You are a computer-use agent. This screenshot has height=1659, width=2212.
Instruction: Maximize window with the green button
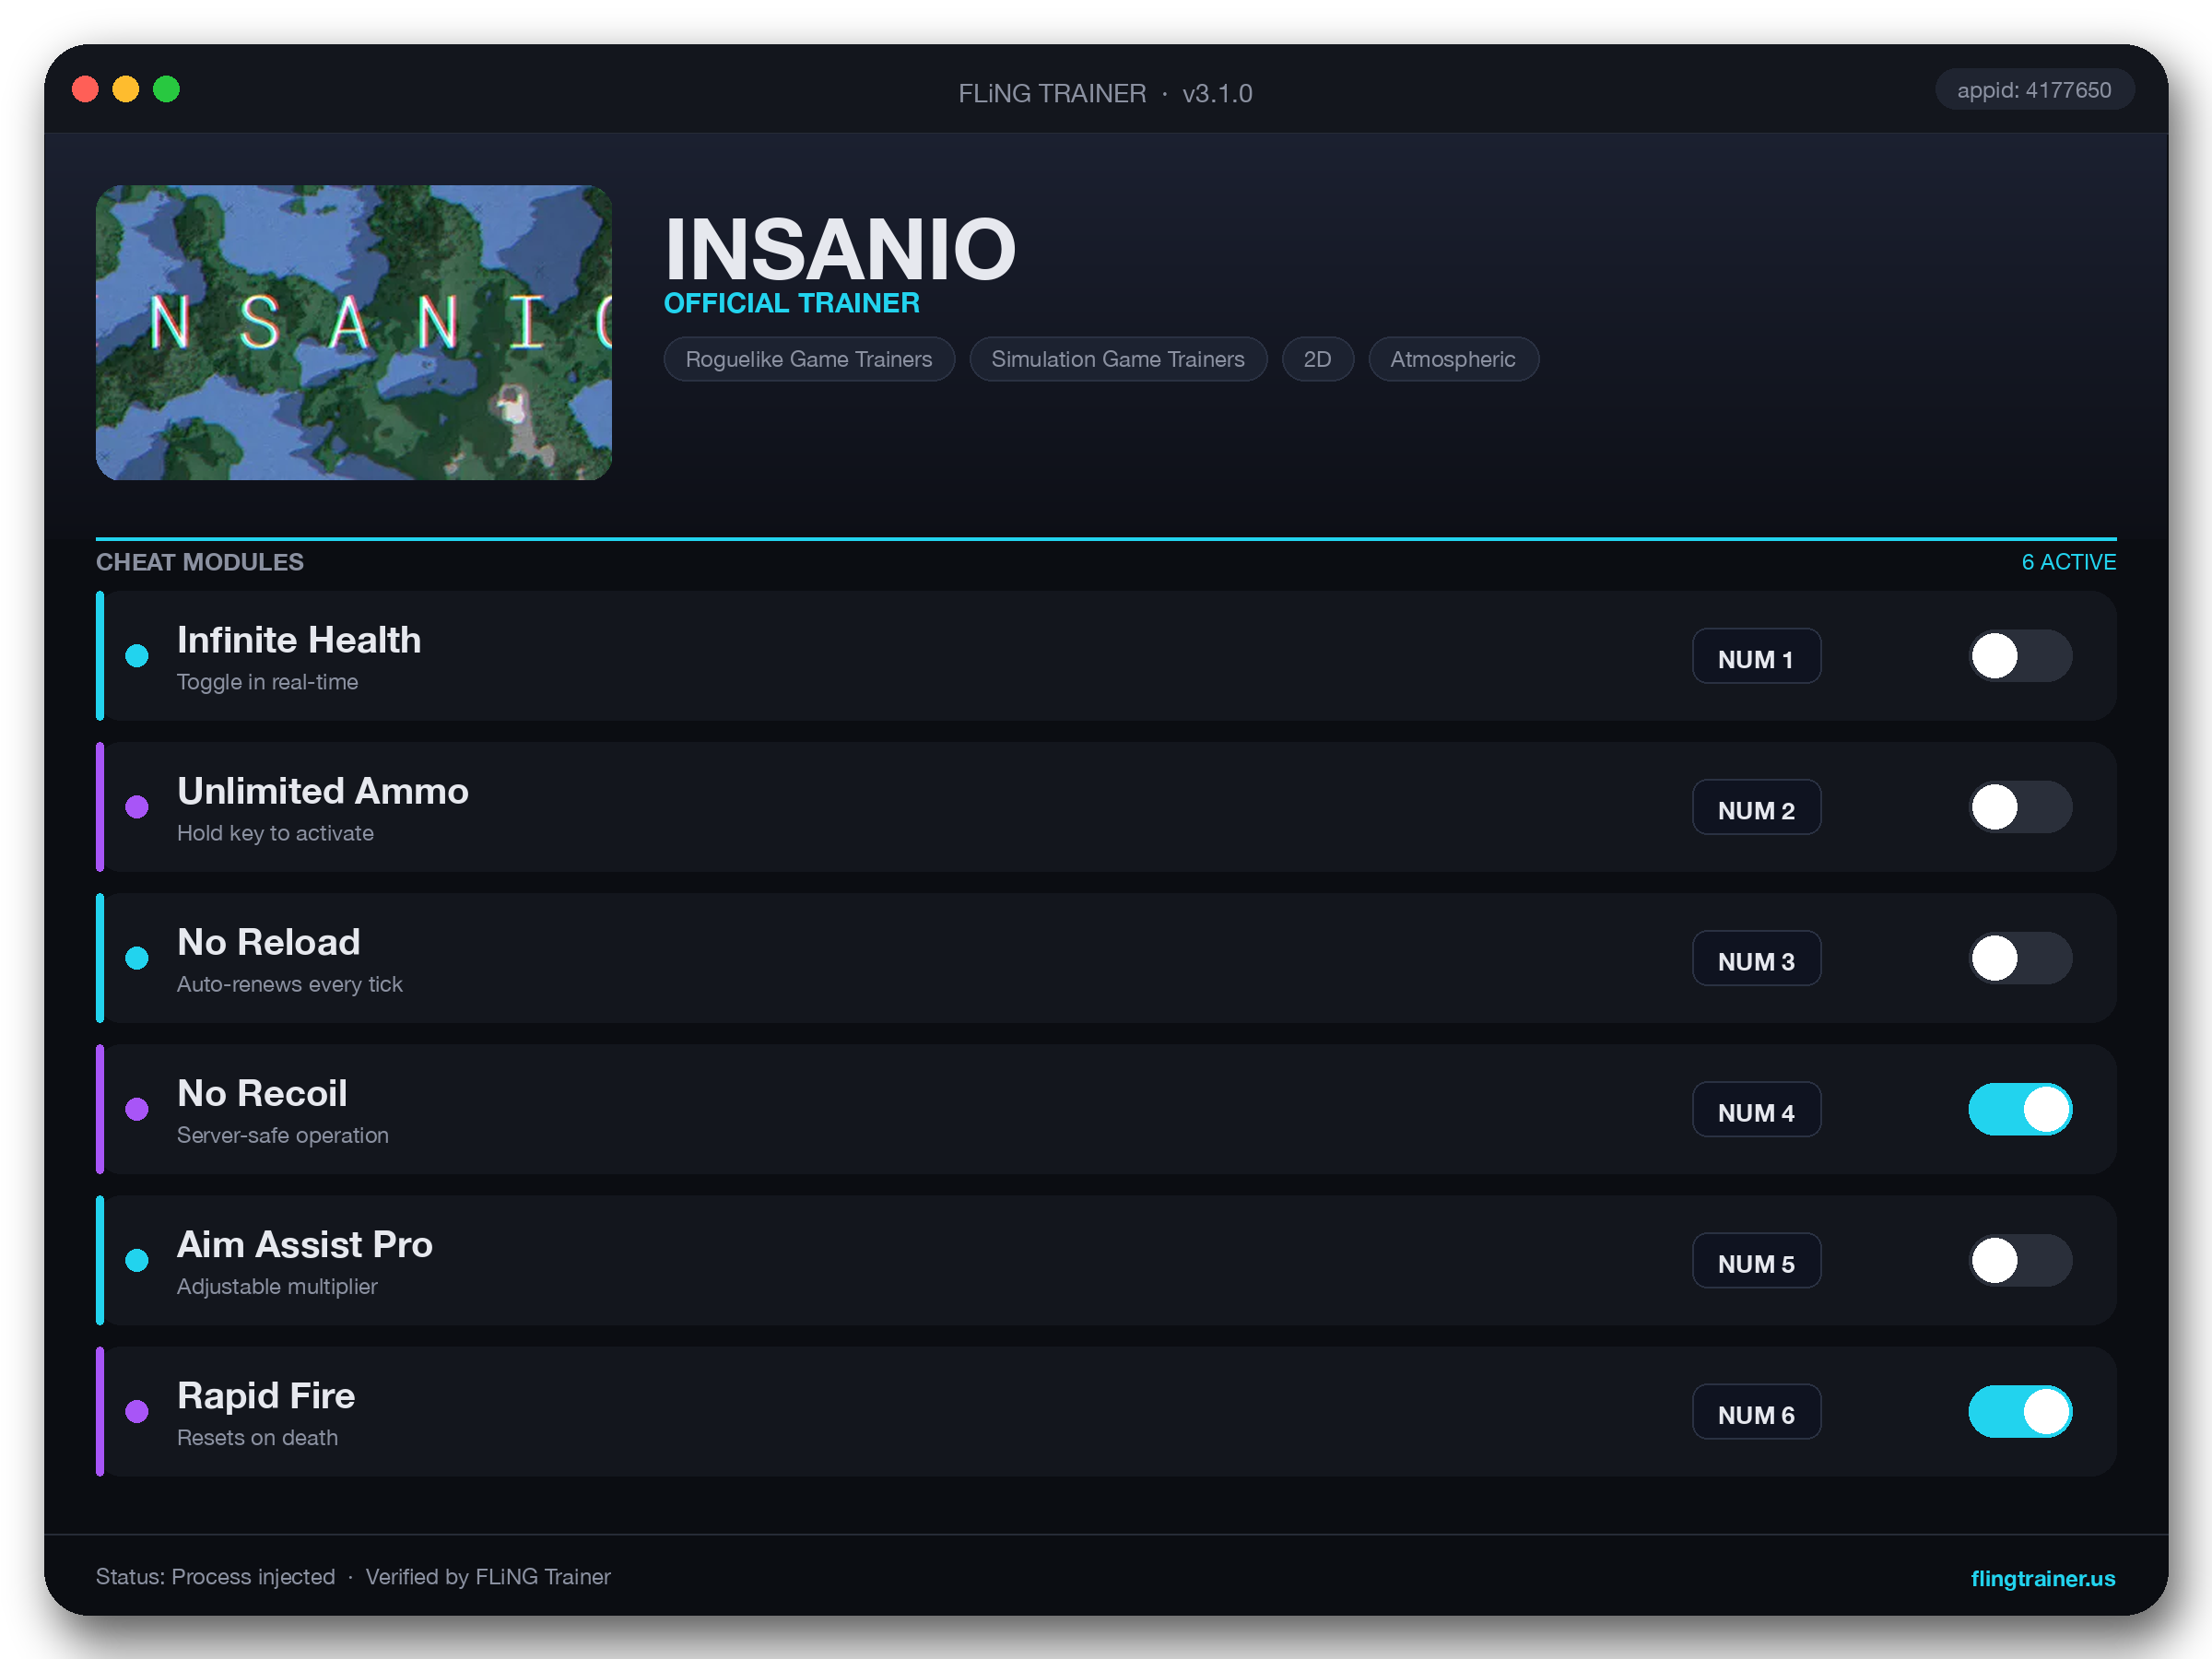[x=167, y=90]
